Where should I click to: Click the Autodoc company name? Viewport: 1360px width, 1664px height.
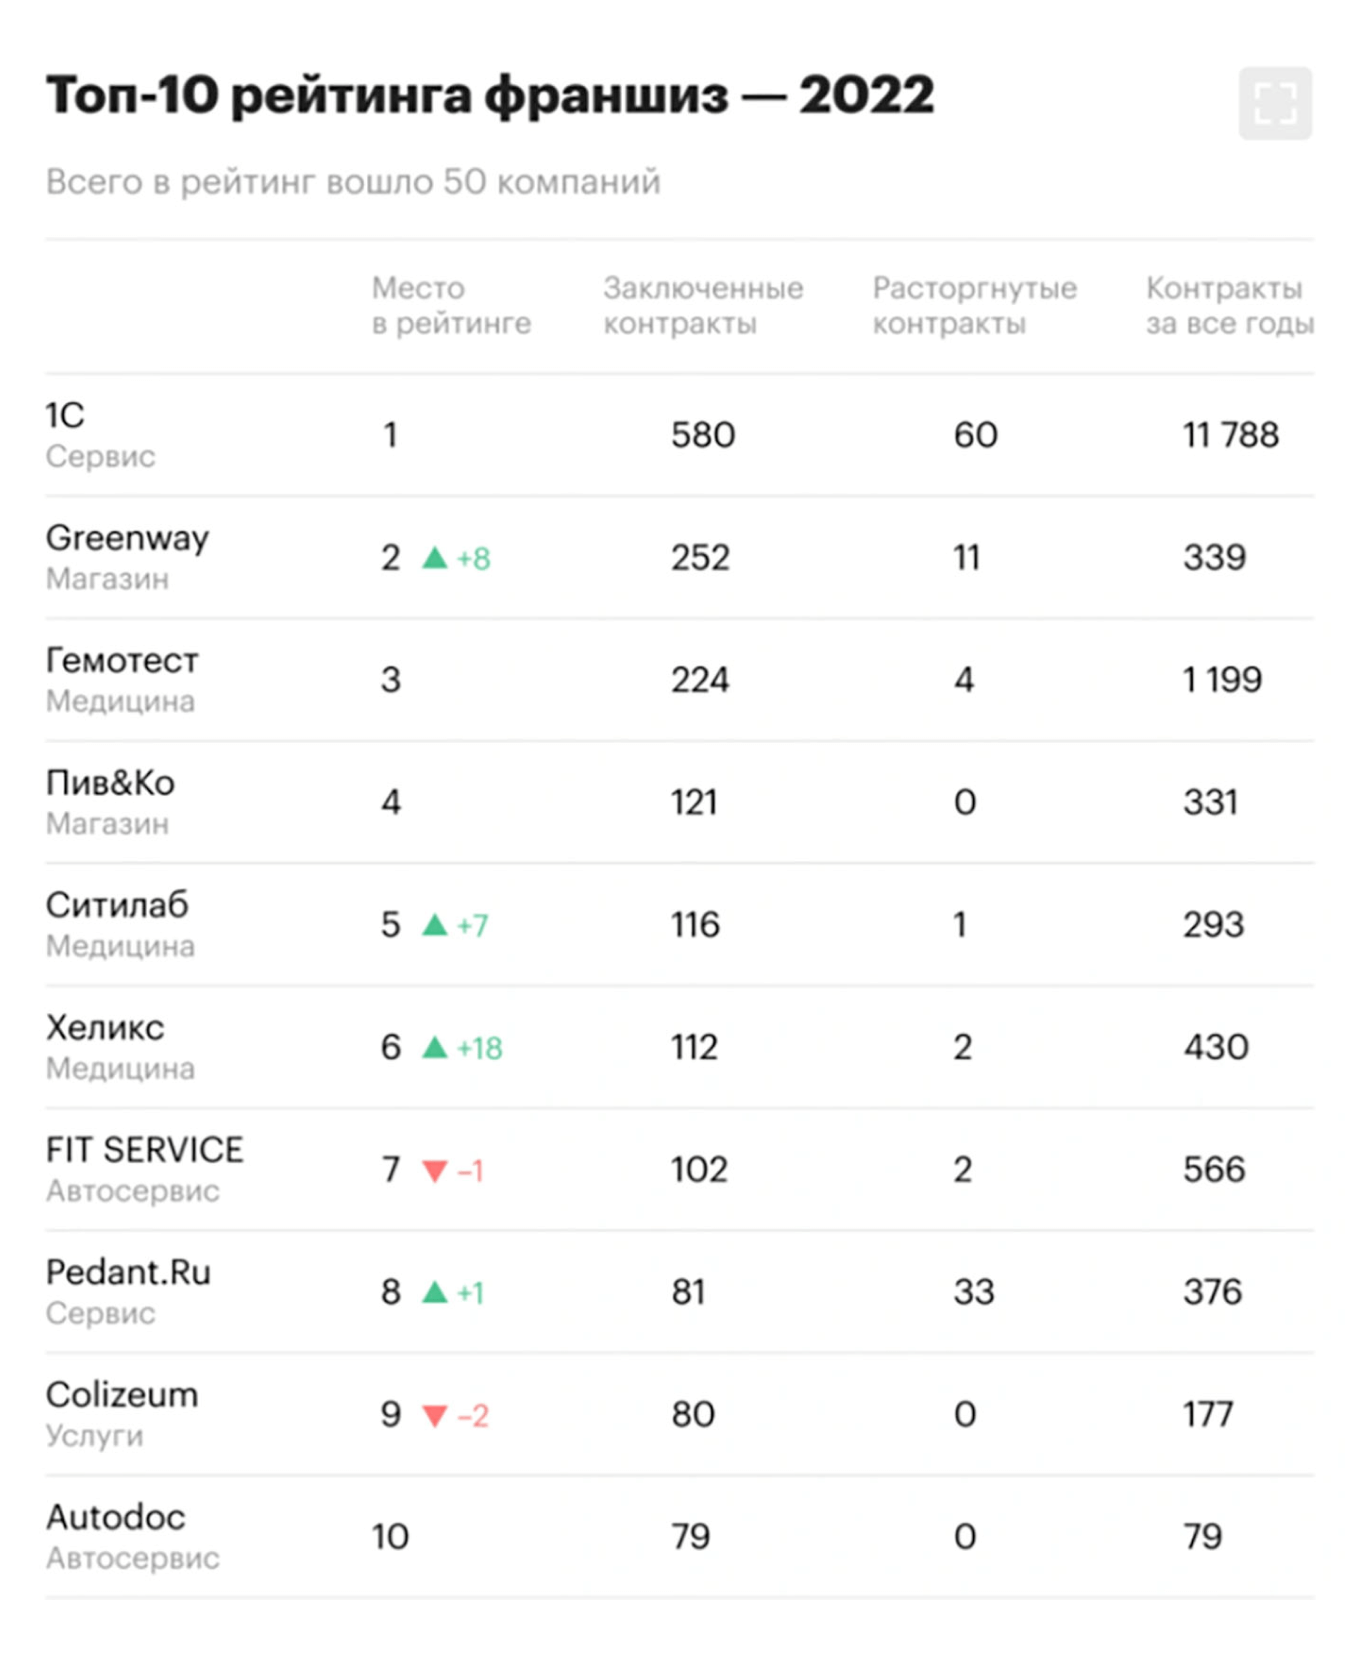115,1517
